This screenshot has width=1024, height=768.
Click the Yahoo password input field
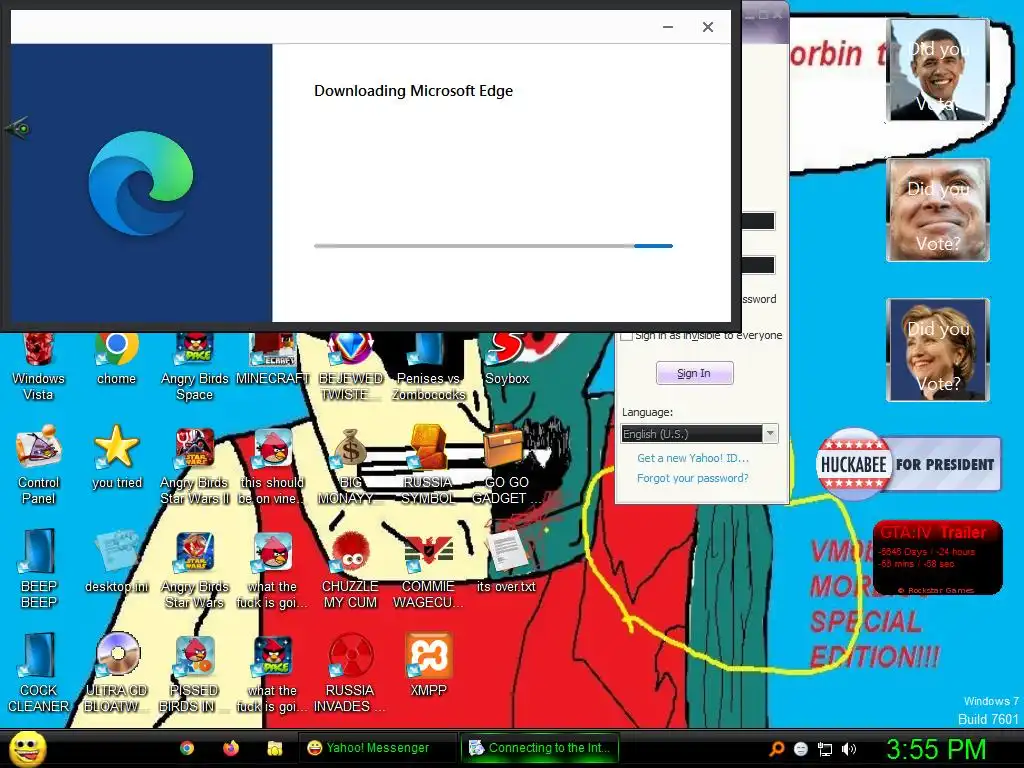pos(758,264)
